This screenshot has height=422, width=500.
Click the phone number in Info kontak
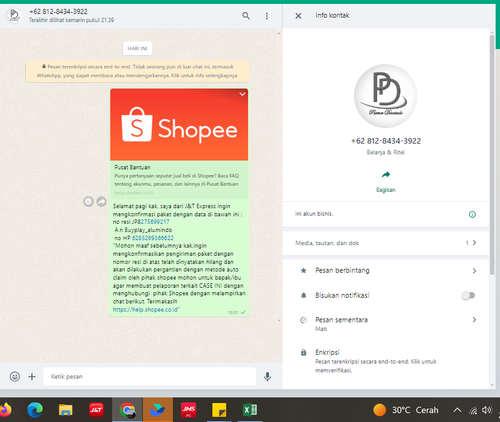(386, 141)
